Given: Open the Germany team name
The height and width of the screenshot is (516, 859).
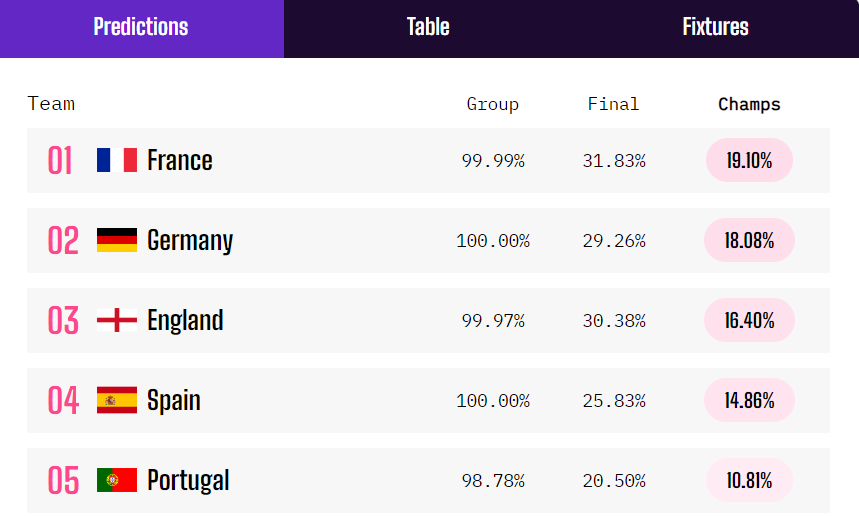Looking at the screenshot, I should [x=190, y=240].
